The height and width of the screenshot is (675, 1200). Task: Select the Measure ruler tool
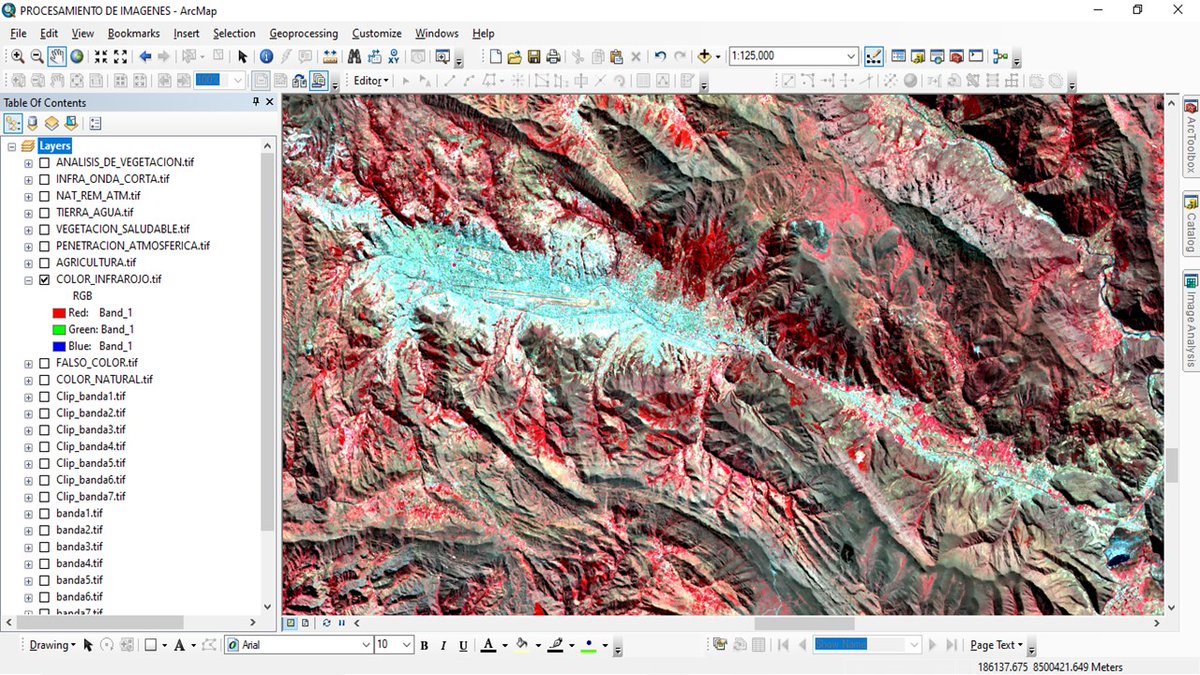coord(330,56)
